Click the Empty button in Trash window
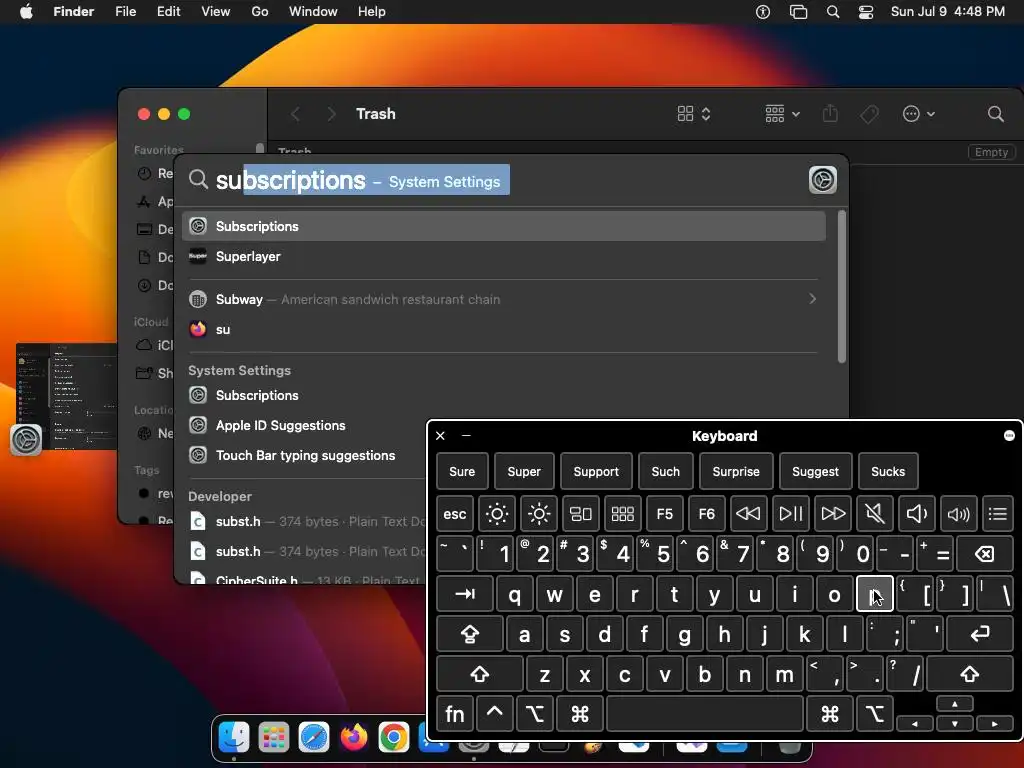 pyautogui.click(x=991, y=152)
